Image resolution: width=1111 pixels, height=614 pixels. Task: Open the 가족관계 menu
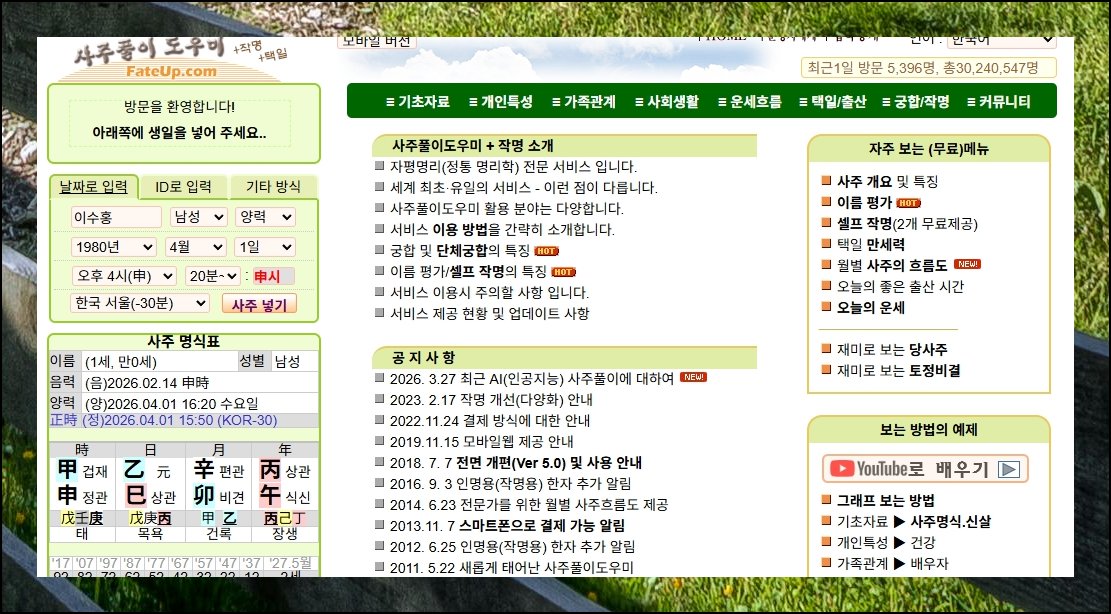pyautogui.click(x=584, y=101)
